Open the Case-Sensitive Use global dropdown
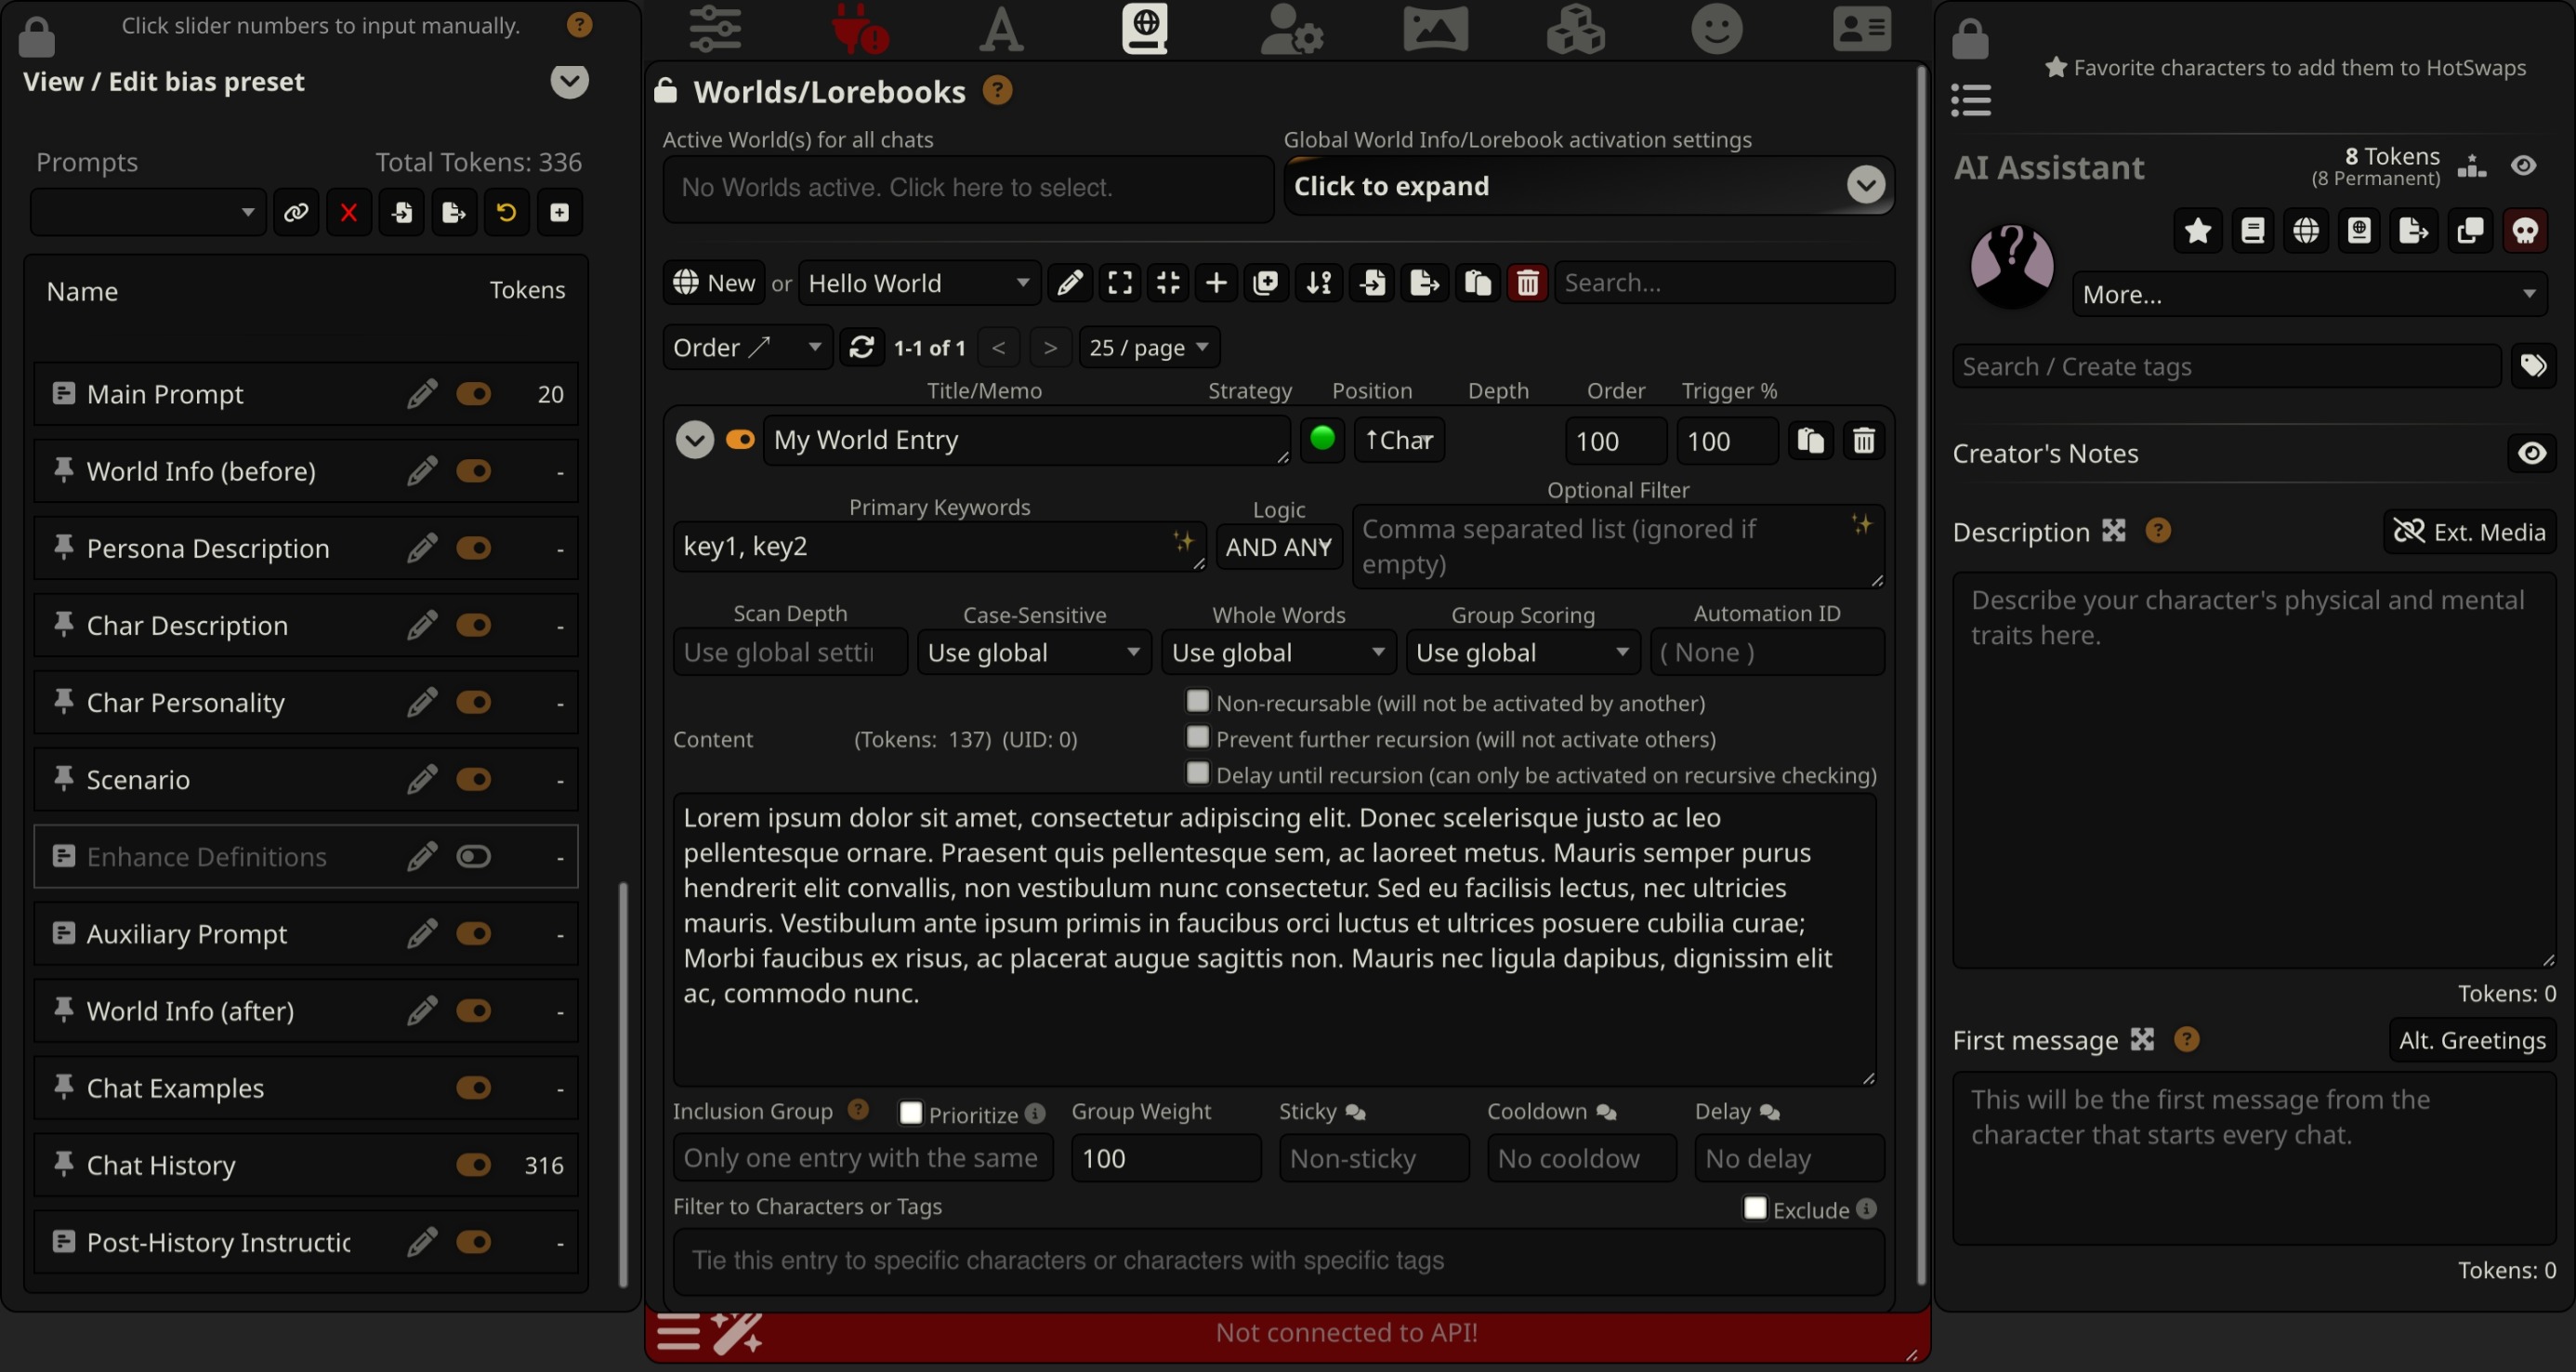This screenshot has height=1372, width=2576. pos(1033,653)
